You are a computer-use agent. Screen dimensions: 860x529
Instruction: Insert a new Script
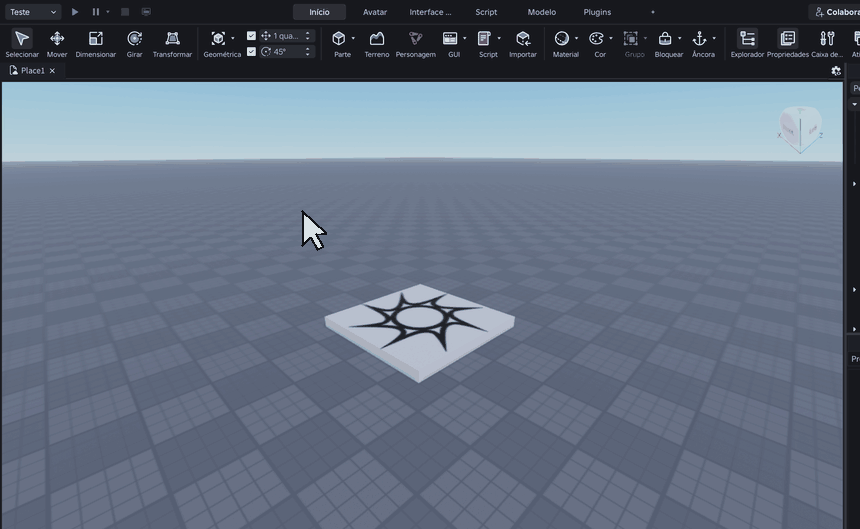coord(484,38)
